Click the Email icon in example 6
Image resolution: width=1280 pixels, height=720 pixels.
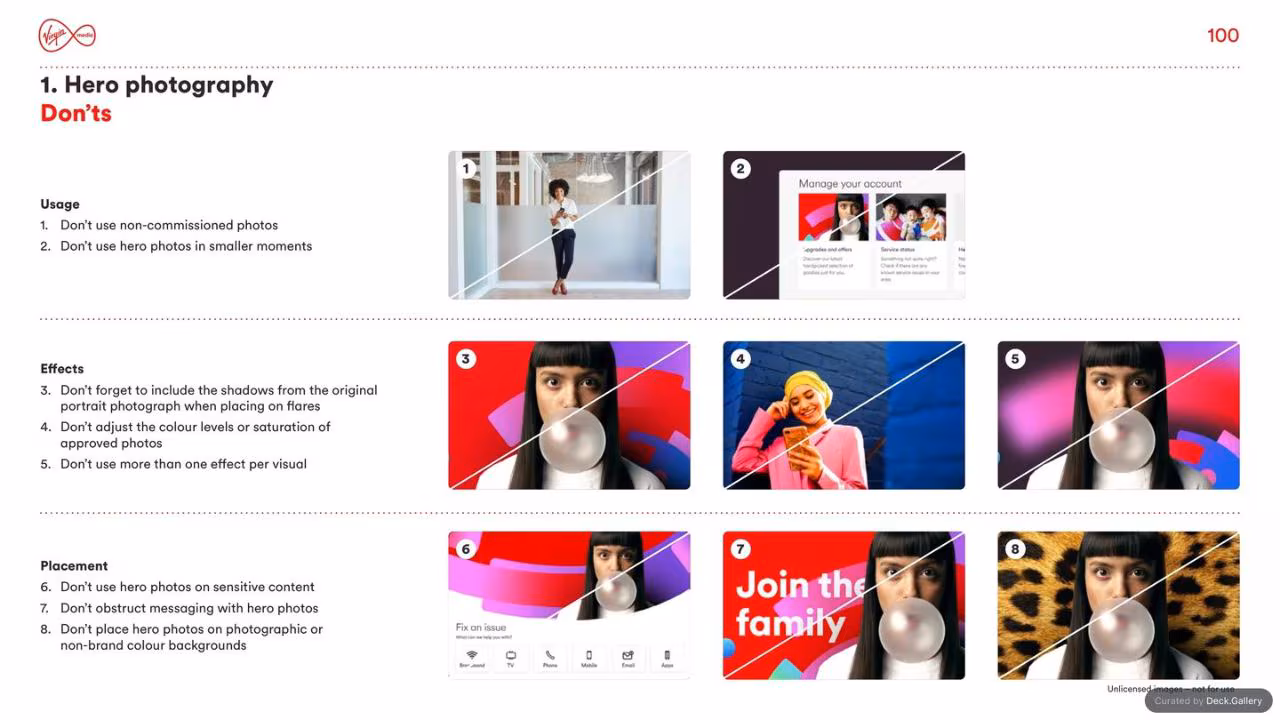click(x=628, y=655)
